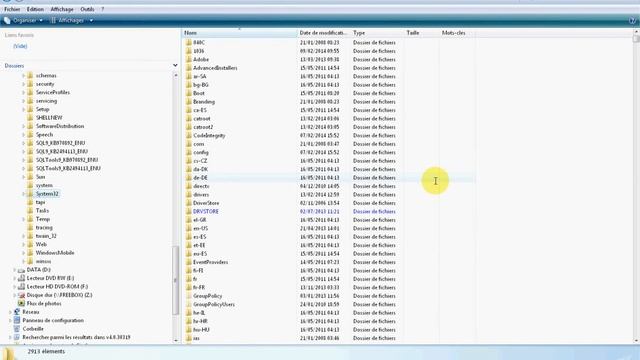Sort by Date de modification column

pos(324,33)
